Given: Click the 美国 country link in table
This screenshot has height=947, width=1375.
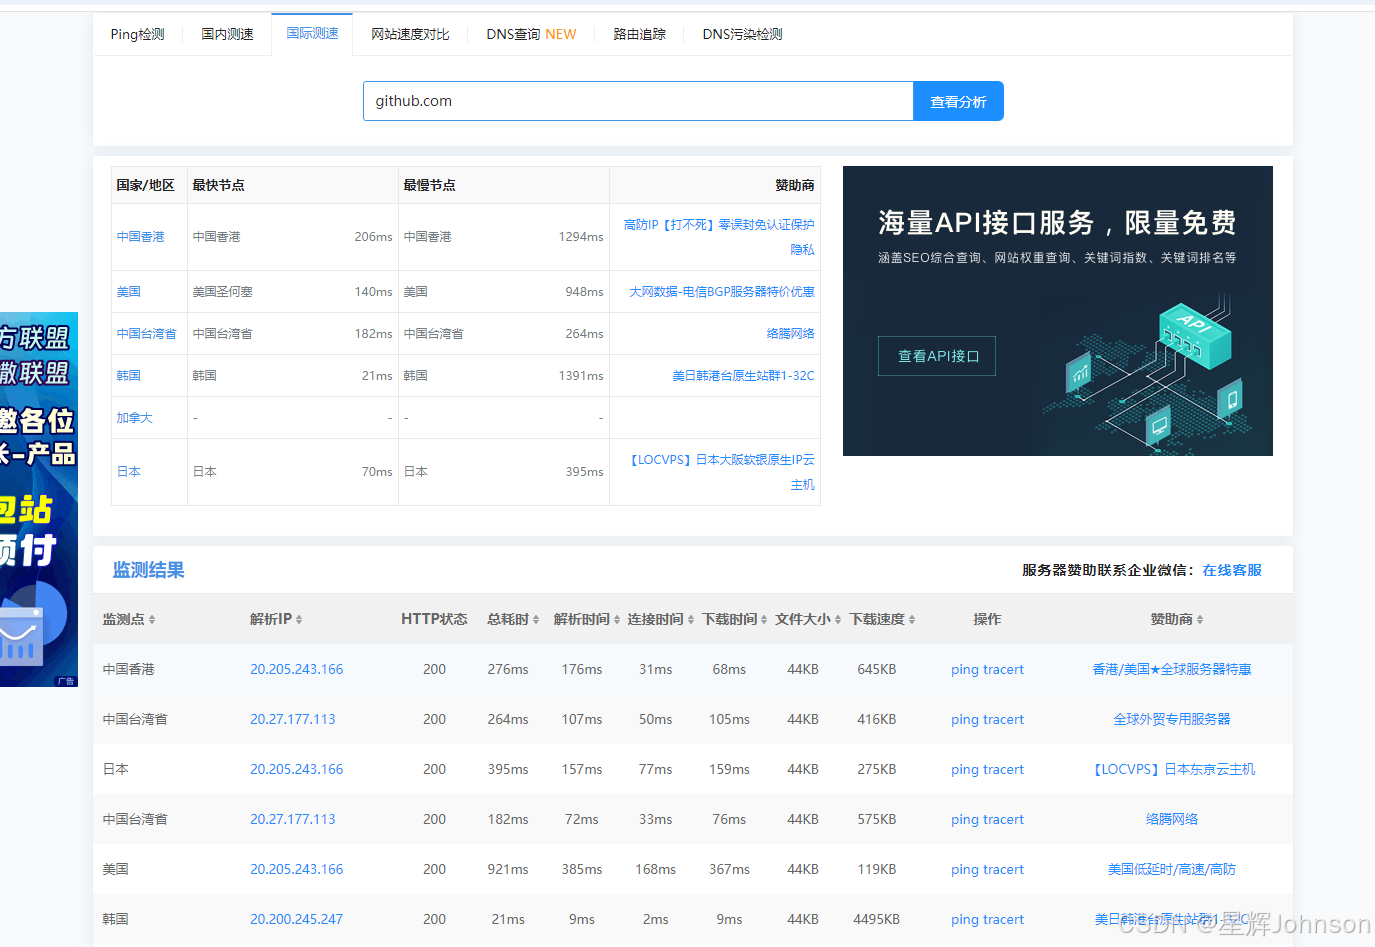Looking at the screenshot, I should coord(128,291).
